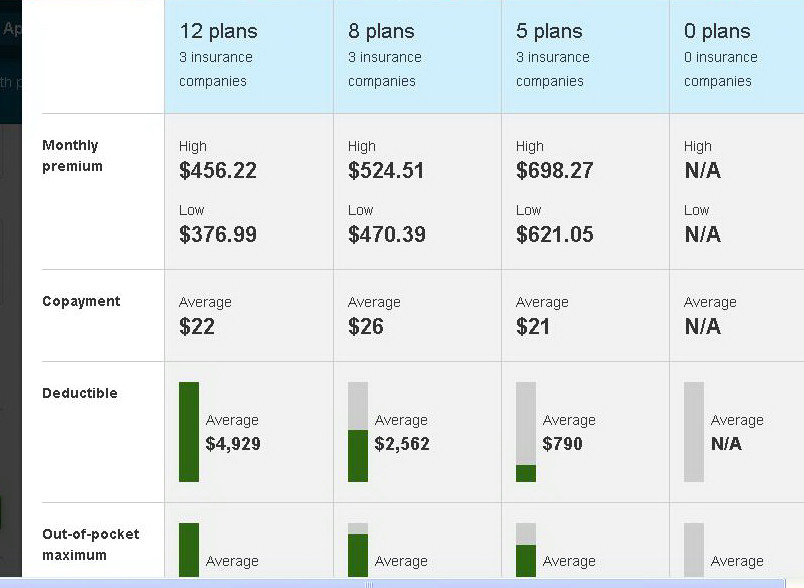804x588 pixels.
Task: Click the out-of-pocket bar under 5 plans
Action: pyautogui.click(x=526, y=550)
